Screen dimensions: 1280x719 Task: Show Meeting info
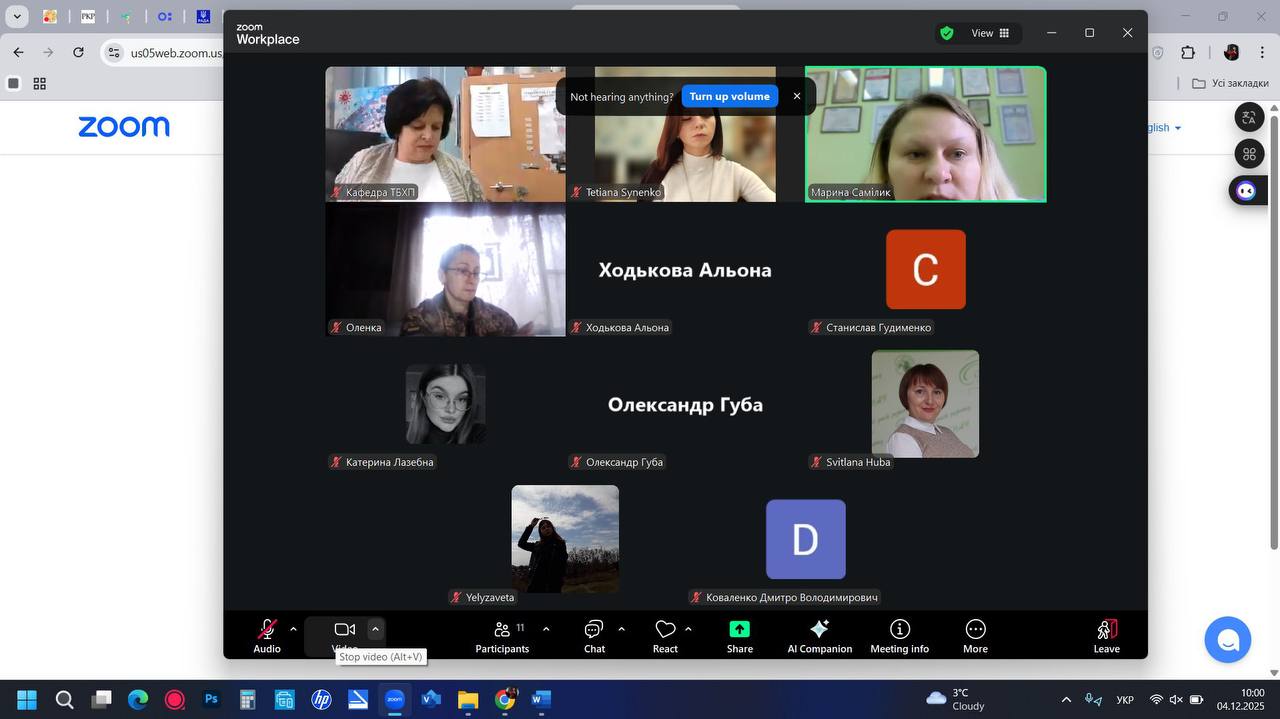[x=899, y=636]
